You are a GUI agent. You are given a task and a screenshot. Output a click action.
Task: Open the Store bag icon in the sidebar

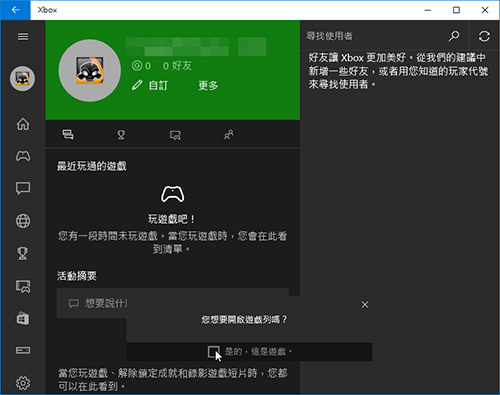[23, 318]
